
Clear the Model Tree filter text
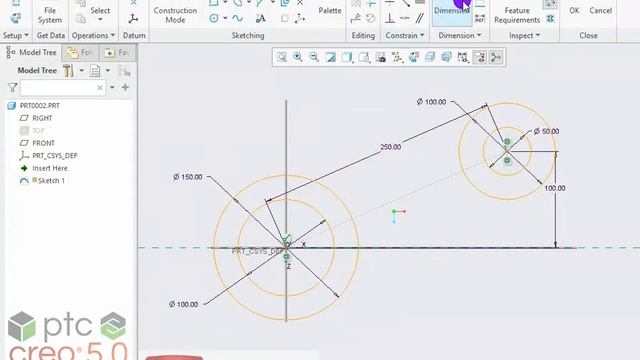[100, 87]
